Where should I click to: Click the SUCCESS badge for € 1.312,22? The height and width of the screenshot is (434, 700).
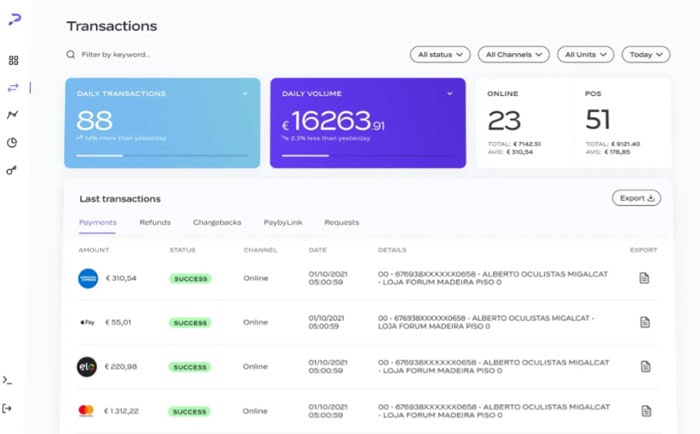pyautogui.click(x=189, y=412)
